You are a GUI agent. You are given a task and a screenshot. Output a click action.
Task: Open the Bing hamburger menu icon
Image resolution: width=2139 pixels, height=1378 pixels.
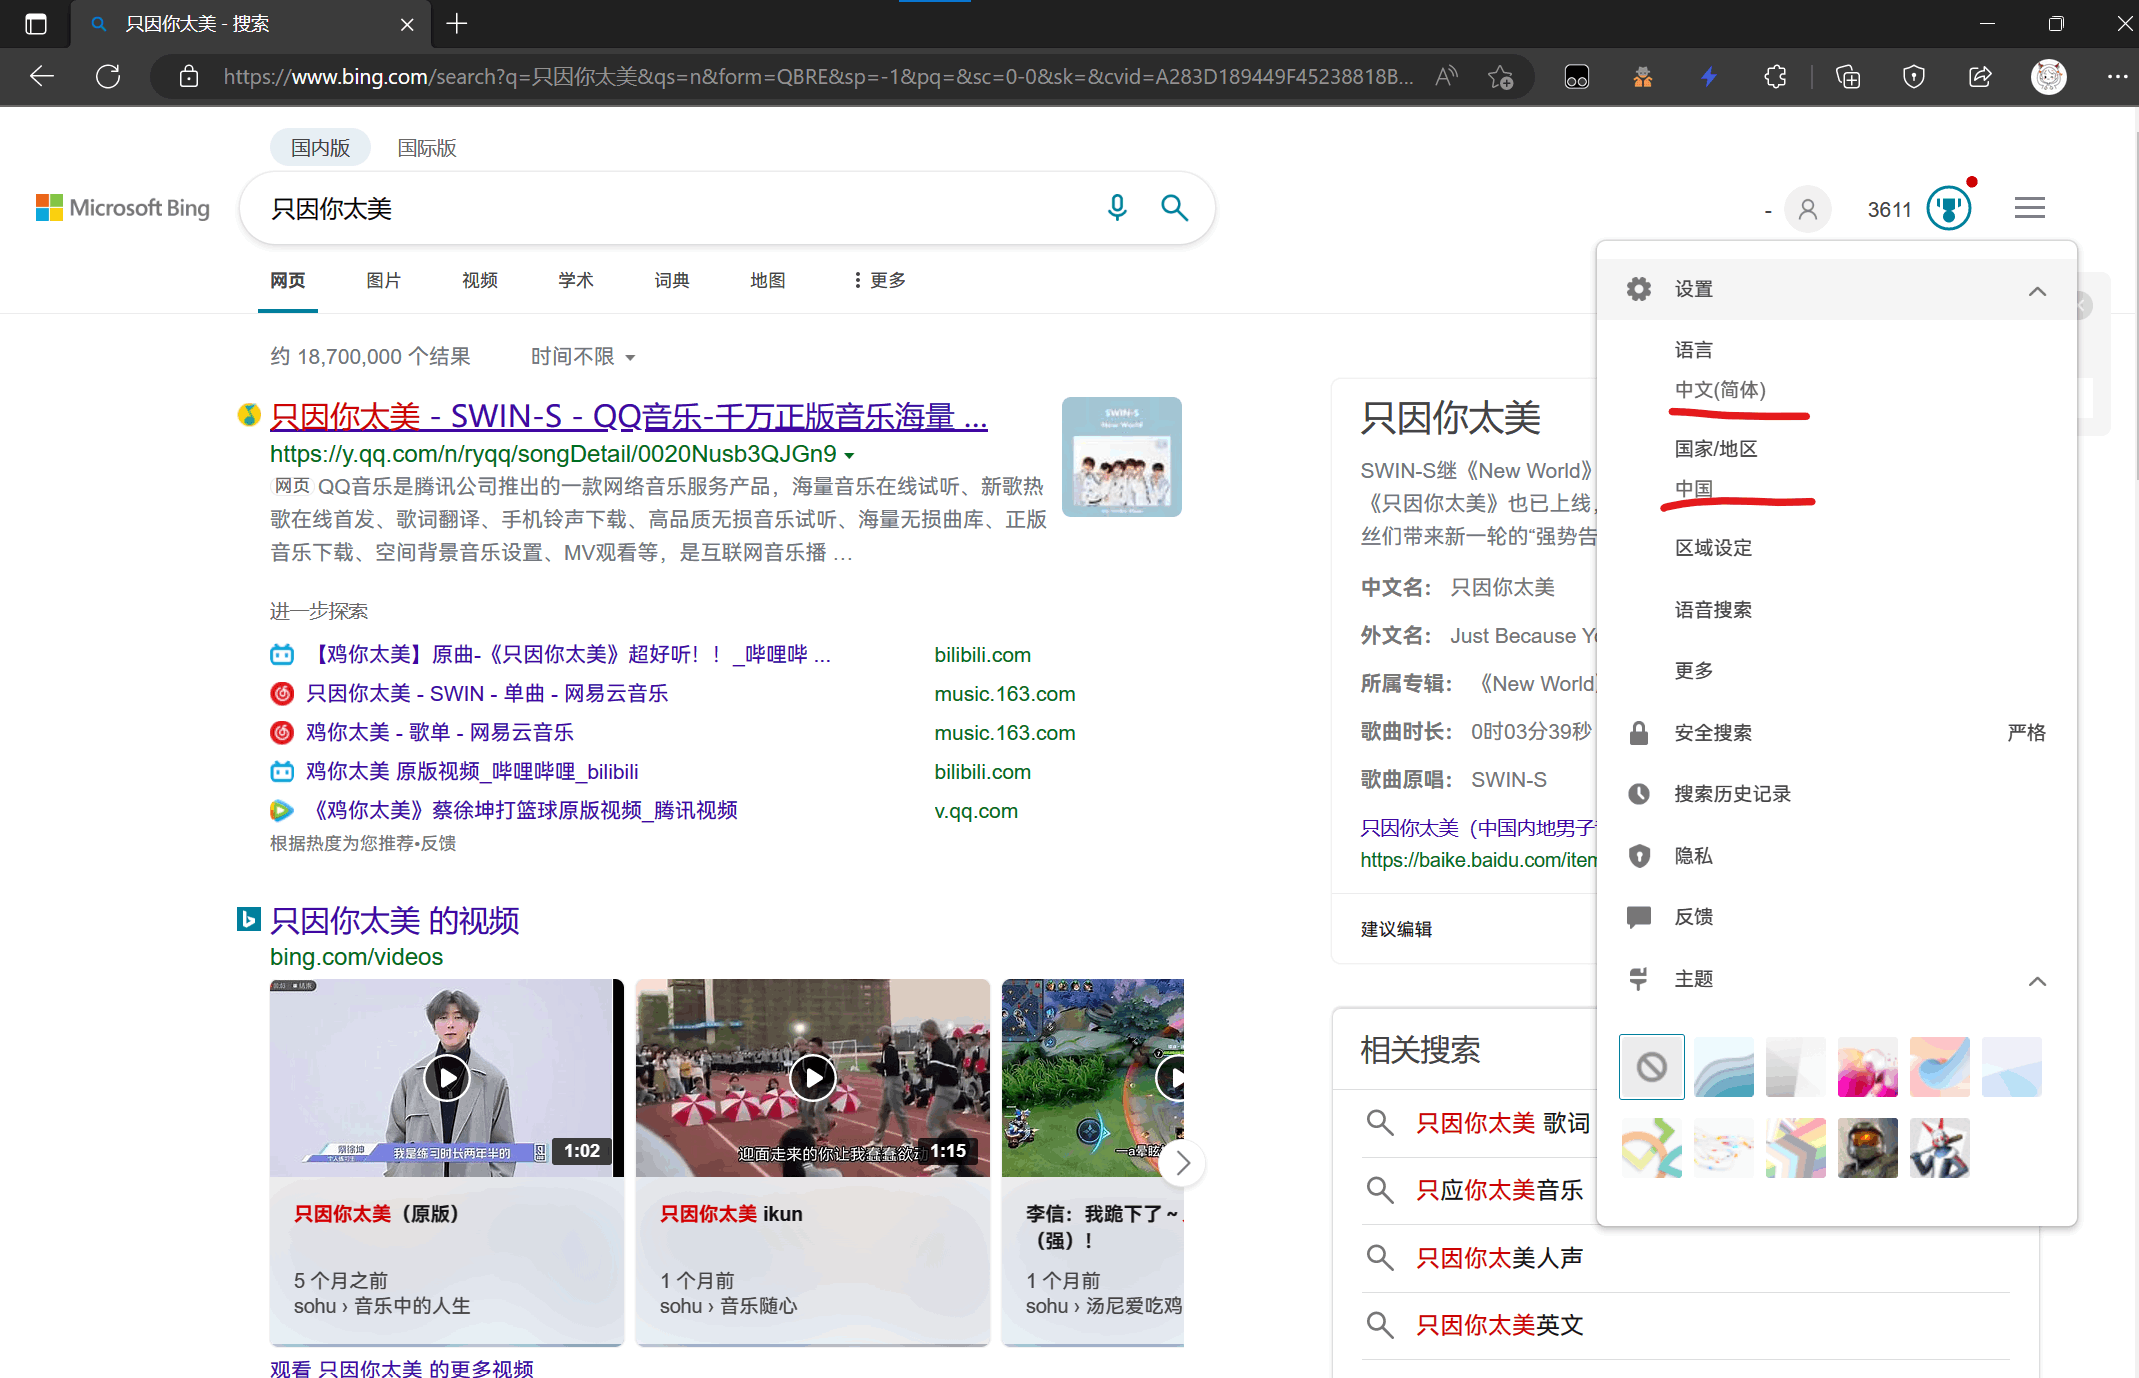click(x=2030, y=207)
